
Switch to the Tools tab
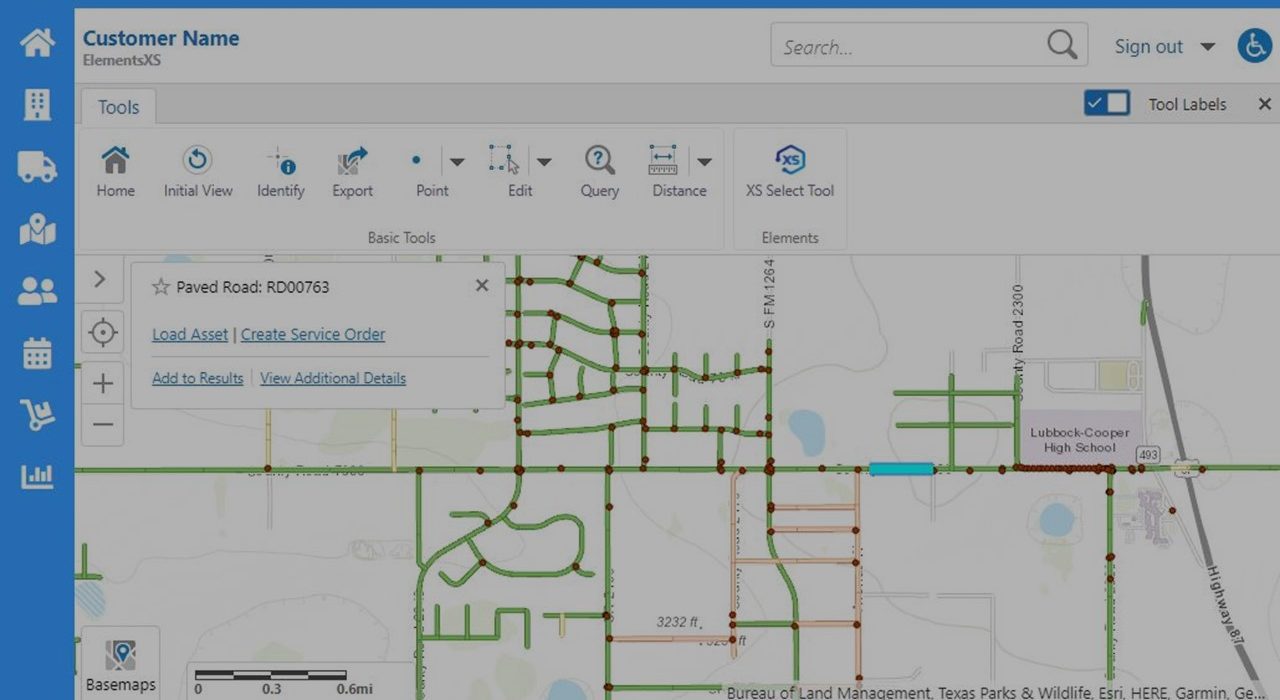[118, 106]
